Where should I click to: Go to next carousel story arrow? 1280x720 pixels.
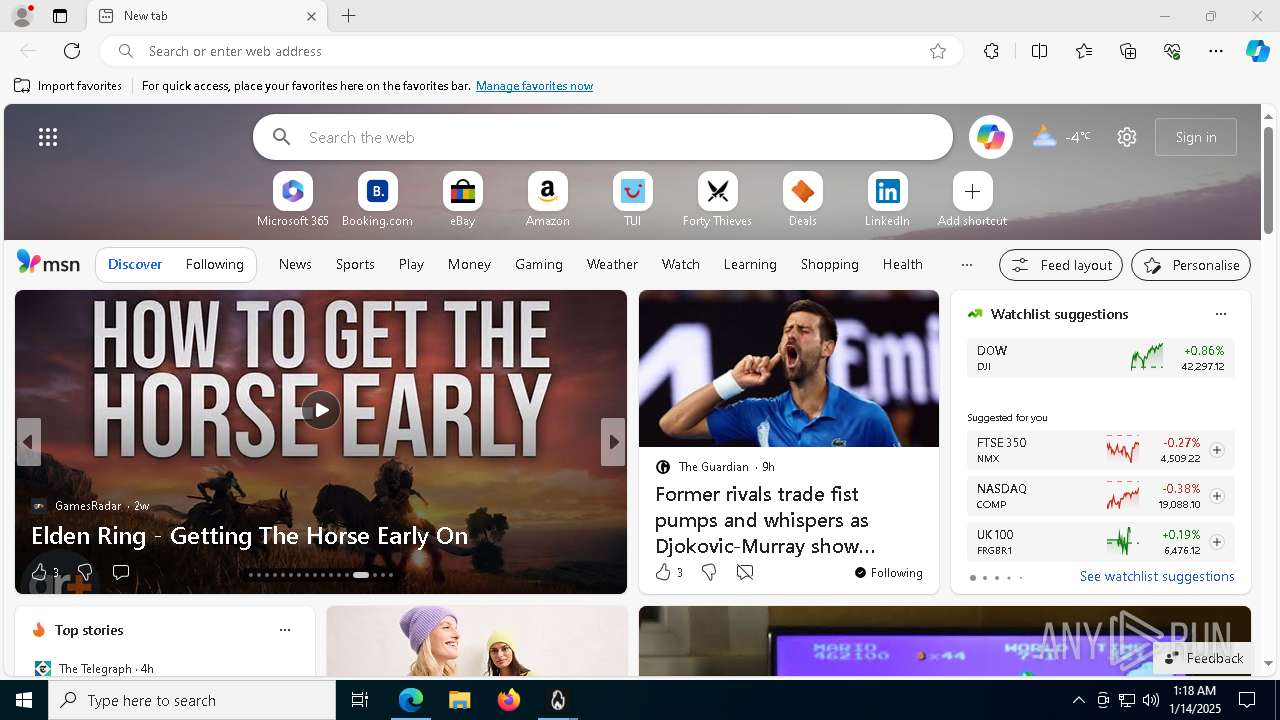pyautogui.click(x=613, y=442)
